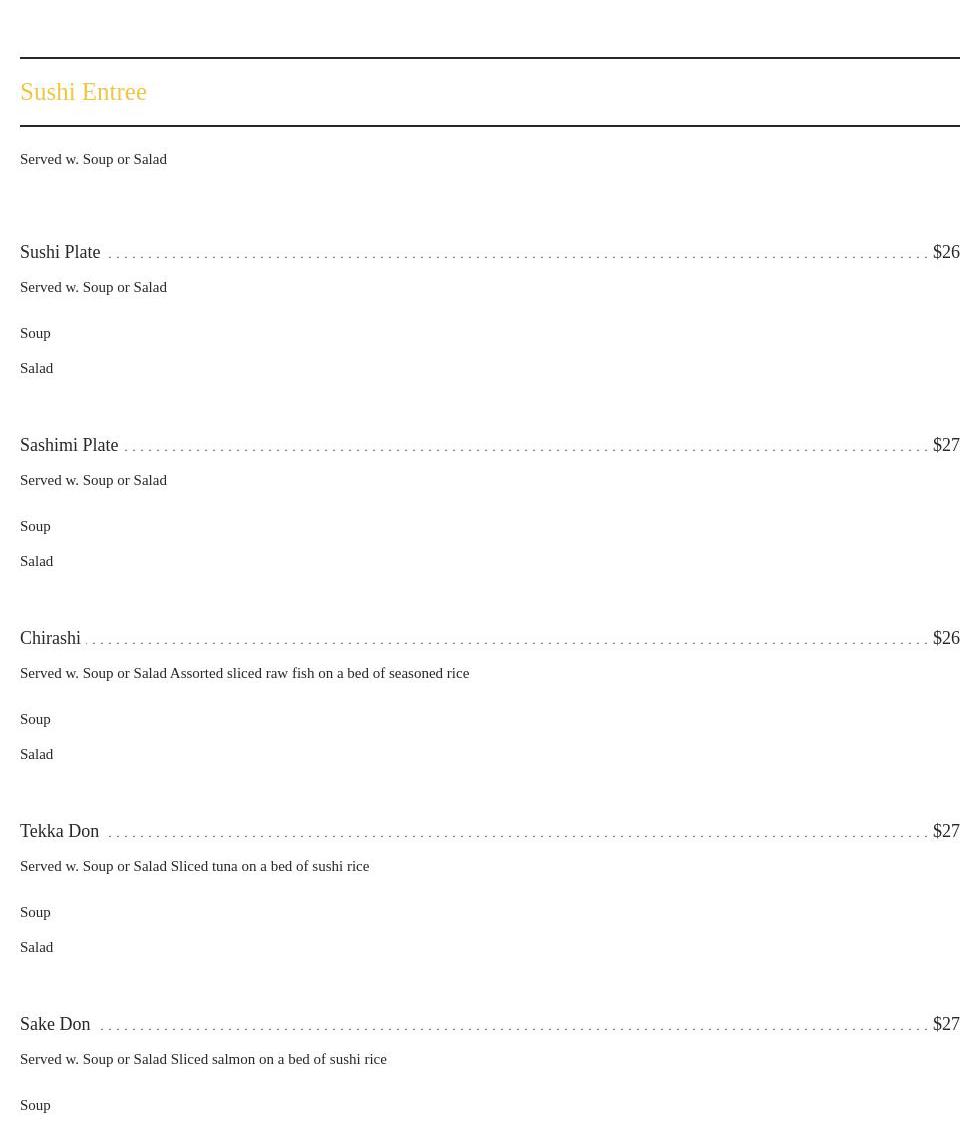Click the Sushi Entree section heading

click(83, 92)
